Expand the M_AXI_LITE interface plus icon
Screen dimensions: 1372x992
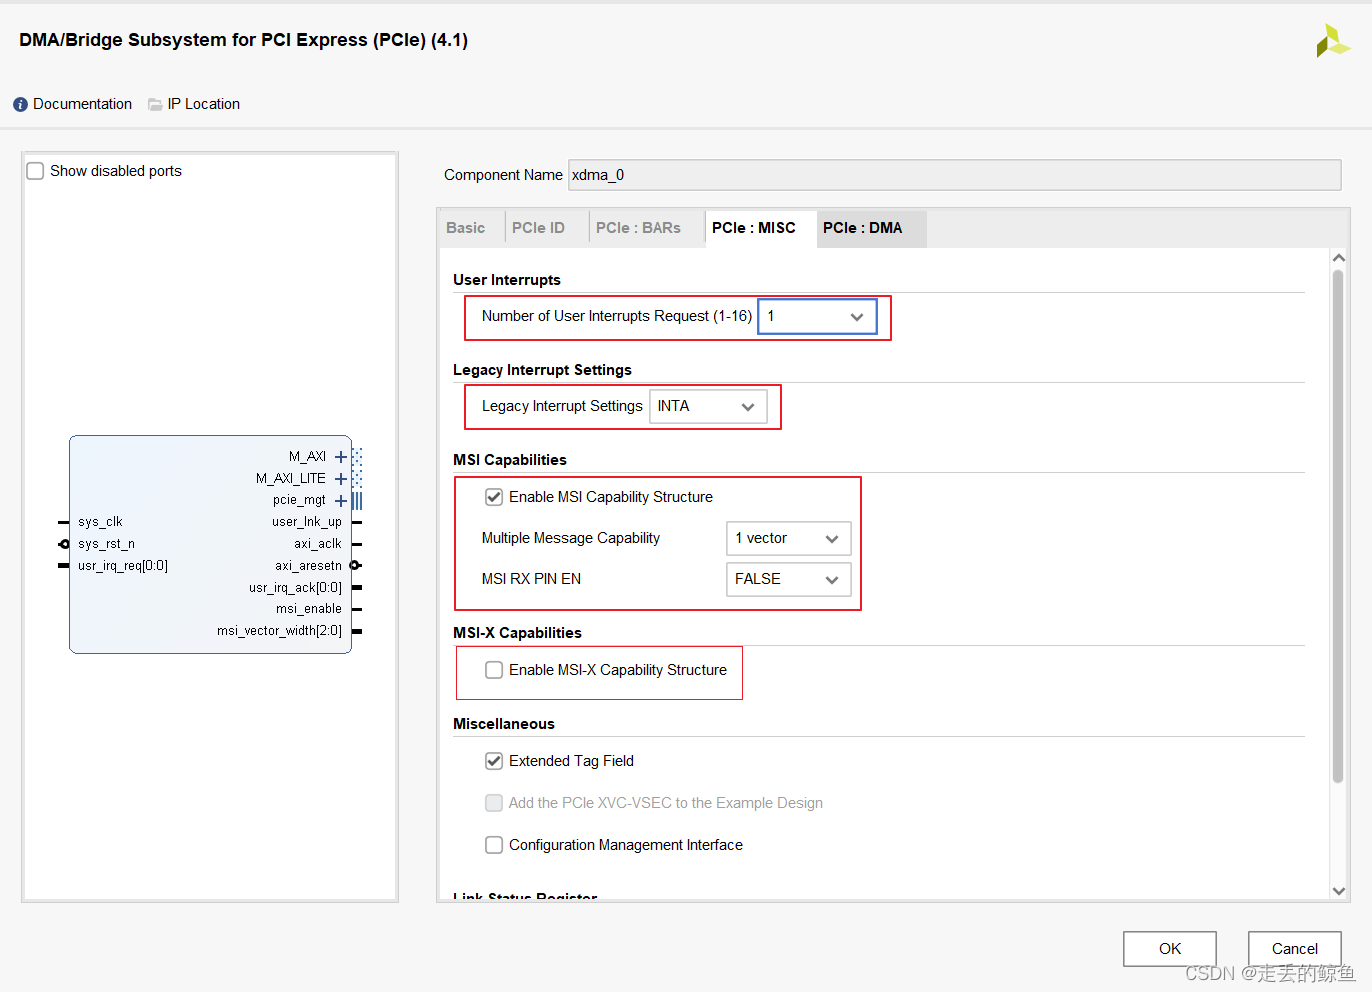pos(341,479)
